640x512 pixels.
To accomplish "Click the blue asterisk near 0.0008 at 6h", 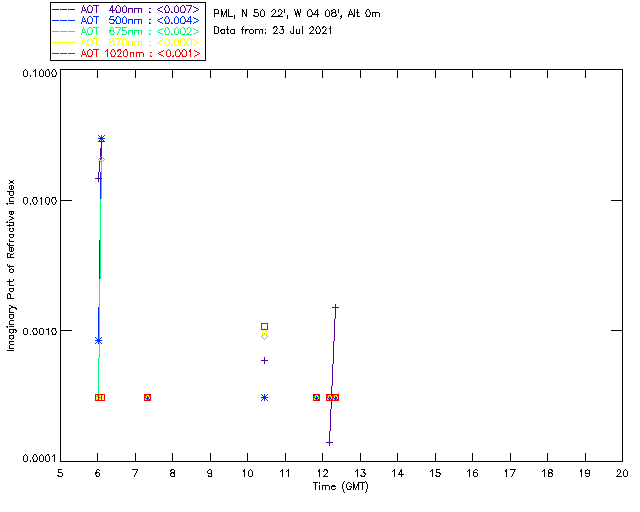I will (x=98, y=341).
